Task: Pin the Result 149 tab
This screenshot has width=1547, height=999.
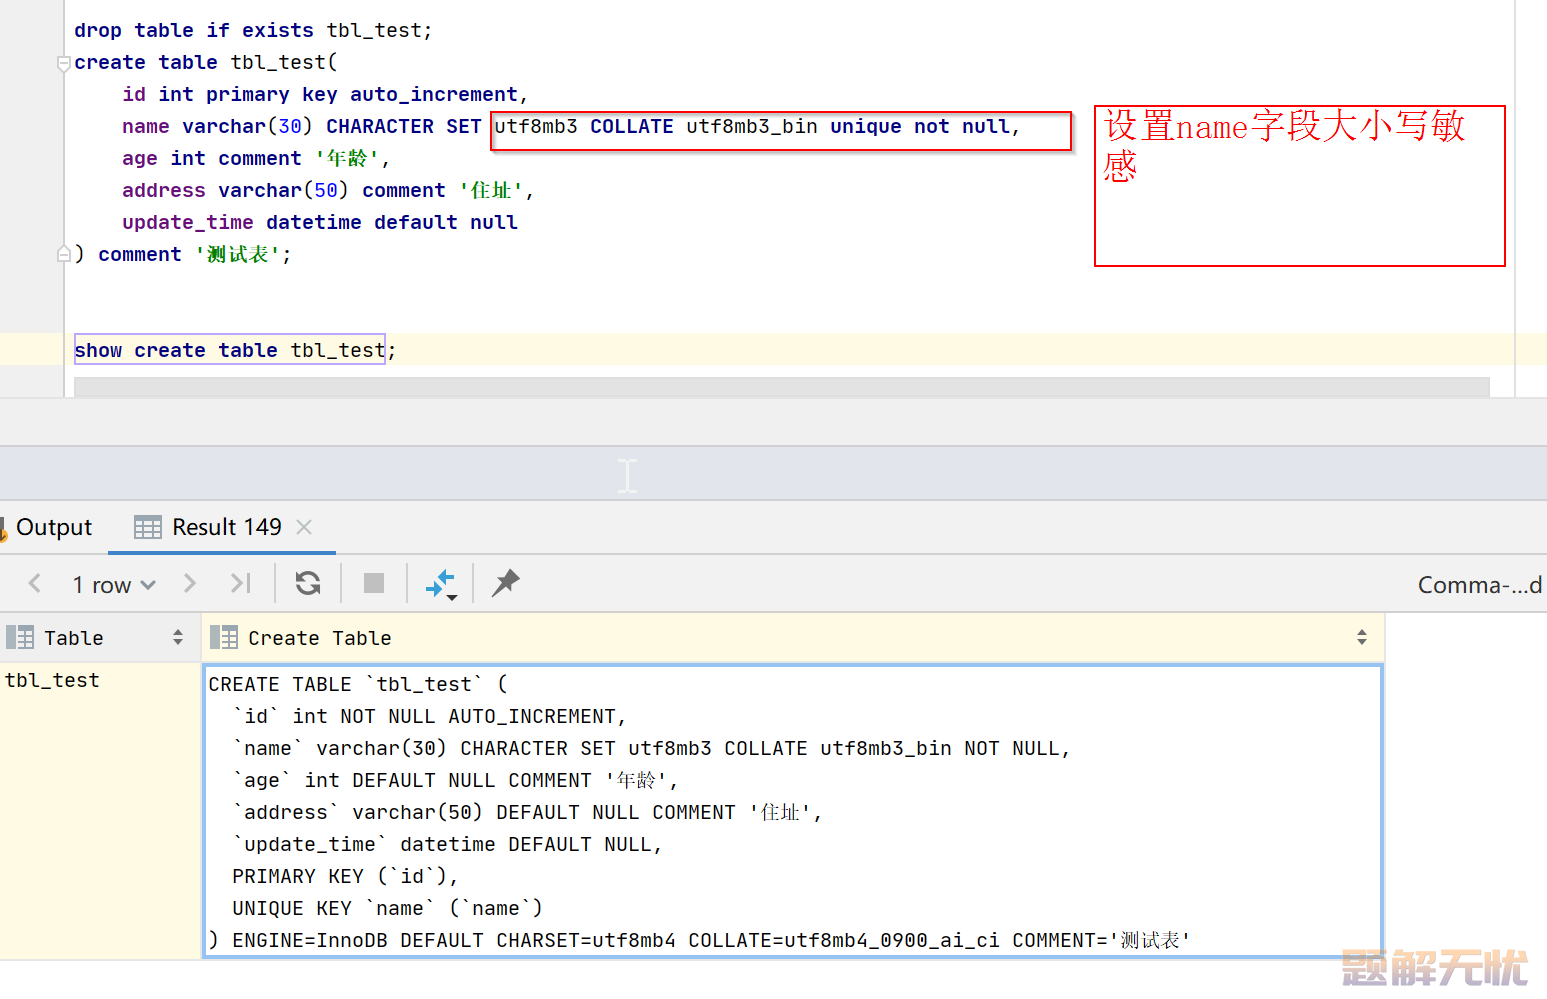Action: pos(506,583)
